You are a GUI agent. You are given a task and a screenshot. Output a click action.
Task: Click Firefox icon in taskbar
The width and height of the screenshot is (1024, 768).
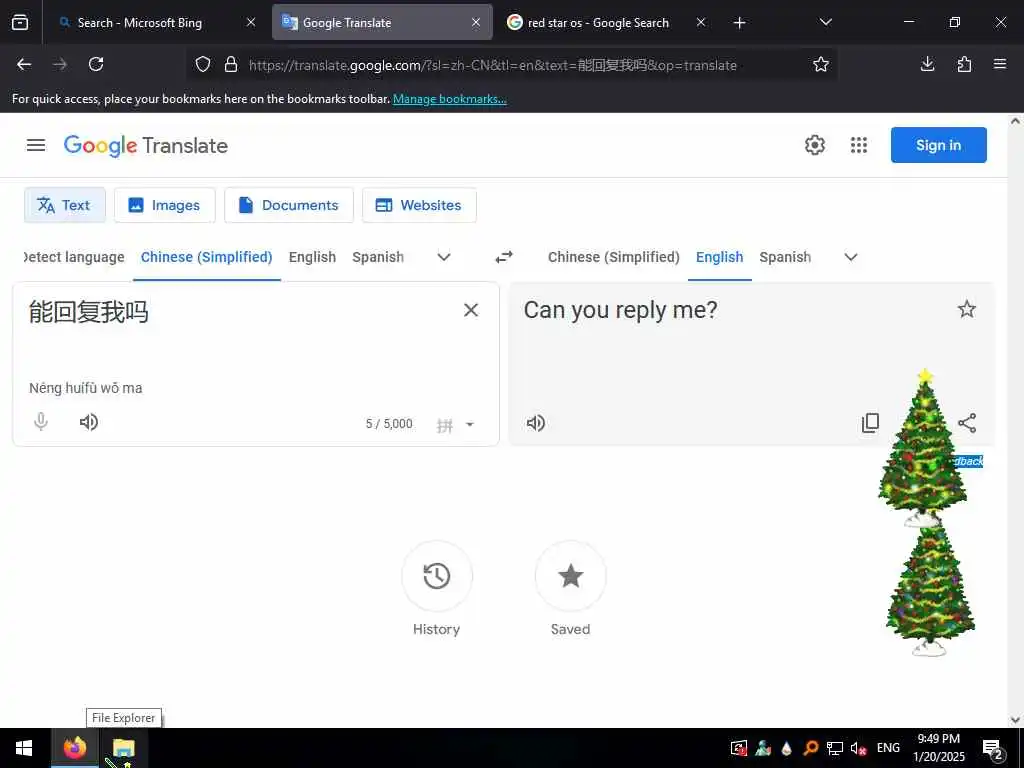click(74, 748)
